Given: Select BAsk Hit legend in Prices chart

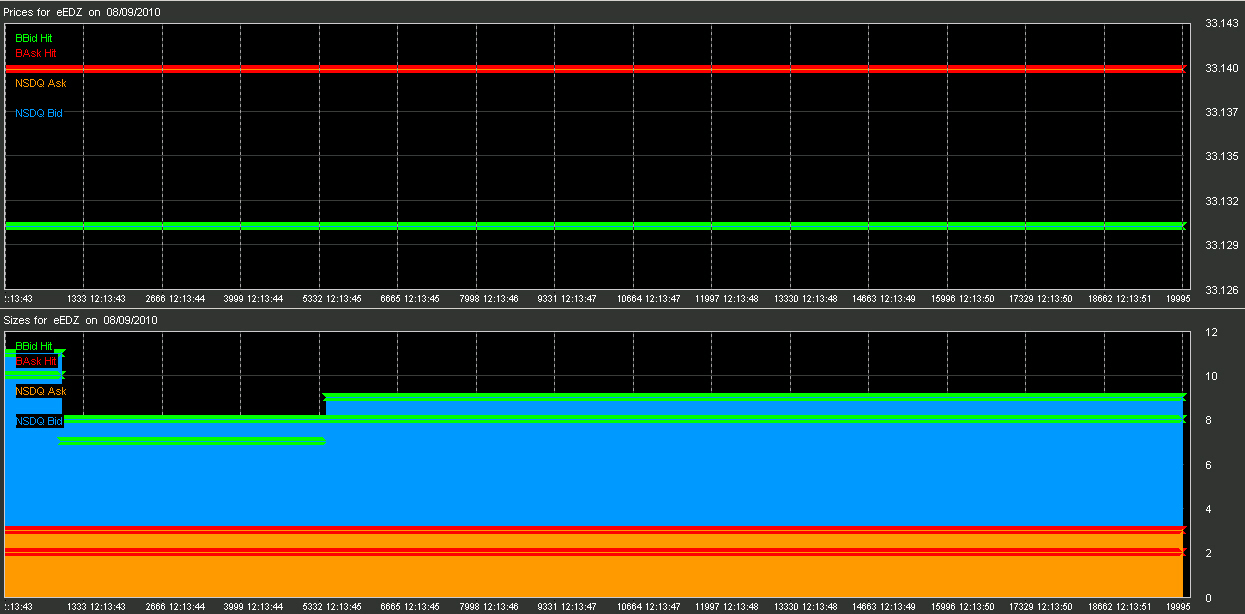Looking at the screenshot, I should pos(35,53).
